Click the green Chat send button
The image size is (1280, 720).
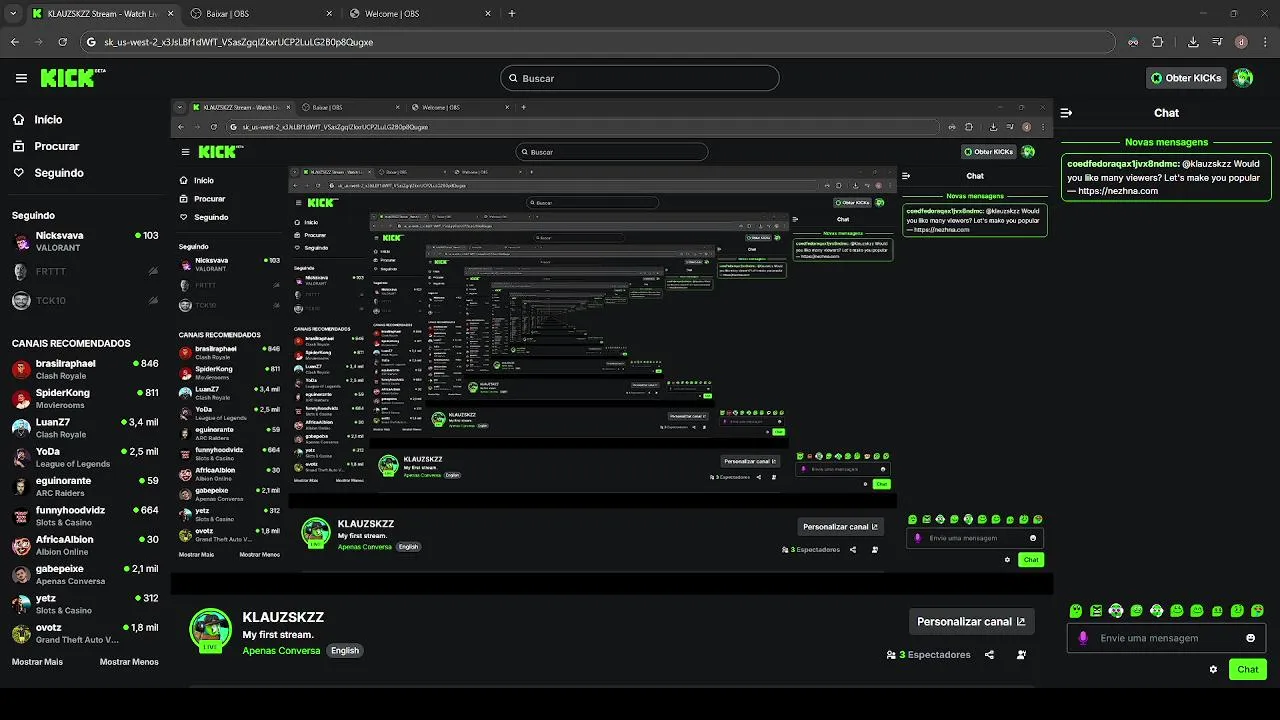click(1248, 669)
